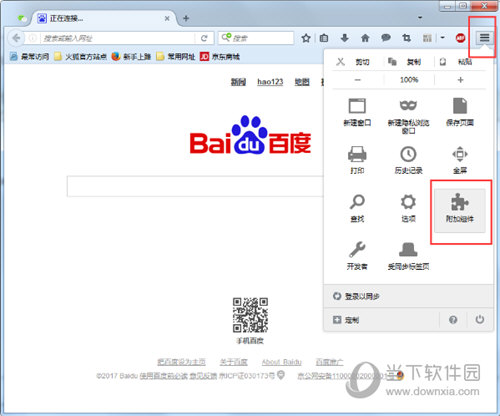Click the Baidu logo
500x416 pixels.
click(250, 136)
